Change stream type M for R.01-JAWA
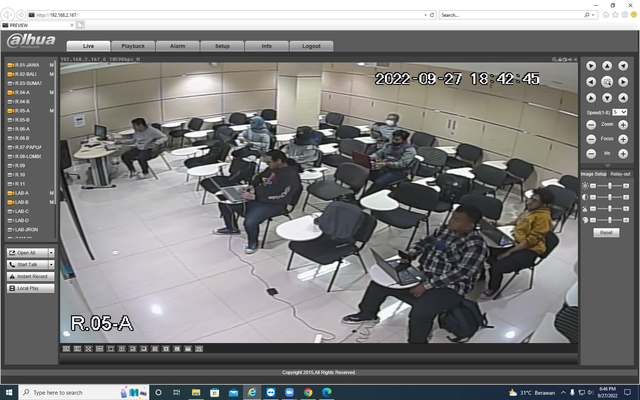The height and width of the screenshot is (400, 640). [52, 65]
